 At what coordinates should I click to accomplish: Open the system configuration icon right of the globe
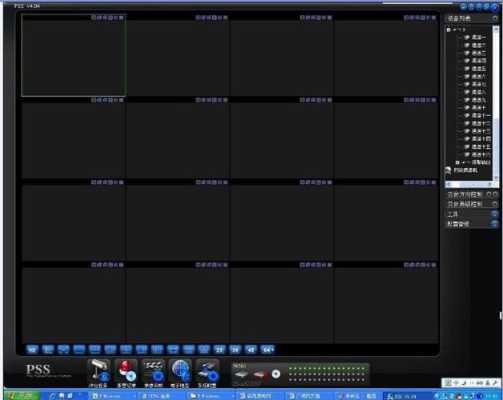coord(208,373)
